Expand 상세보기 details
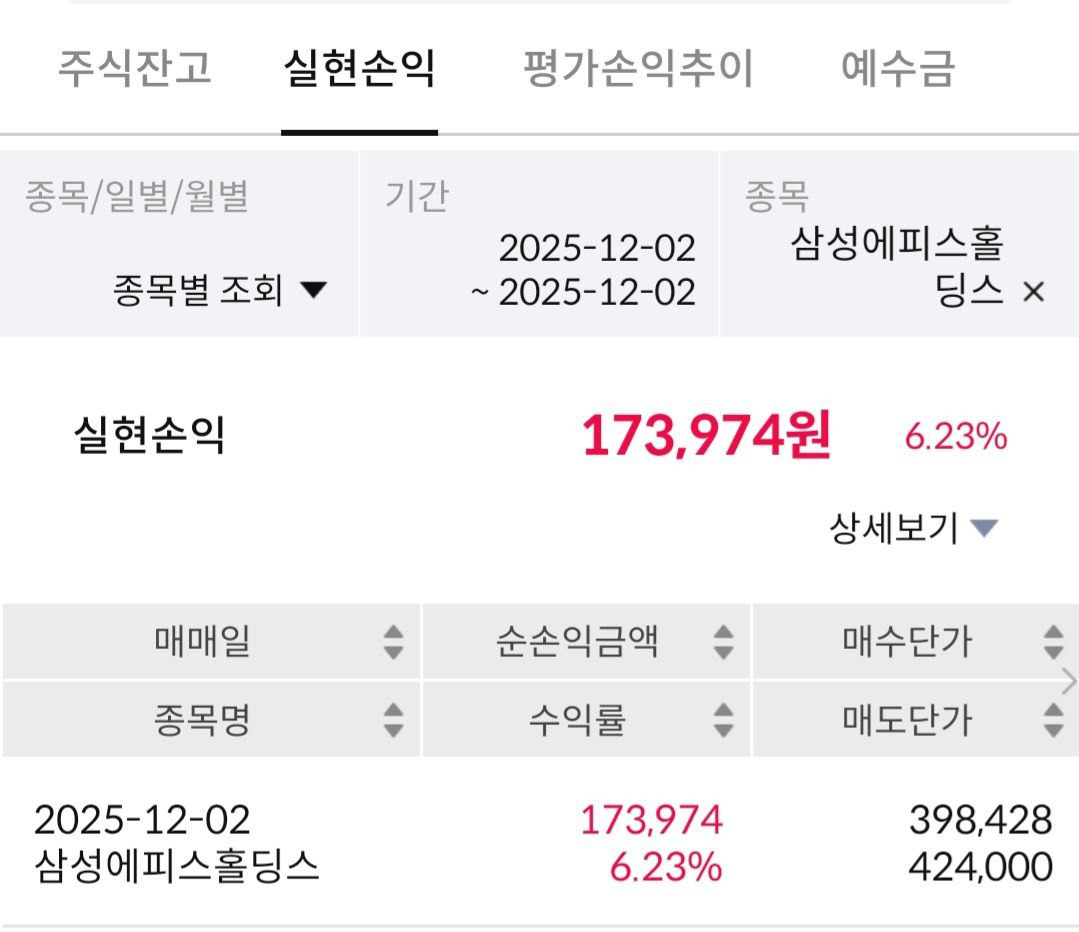Image resolution: width=1079 pixels, height=932 pixels. [913, 527]
